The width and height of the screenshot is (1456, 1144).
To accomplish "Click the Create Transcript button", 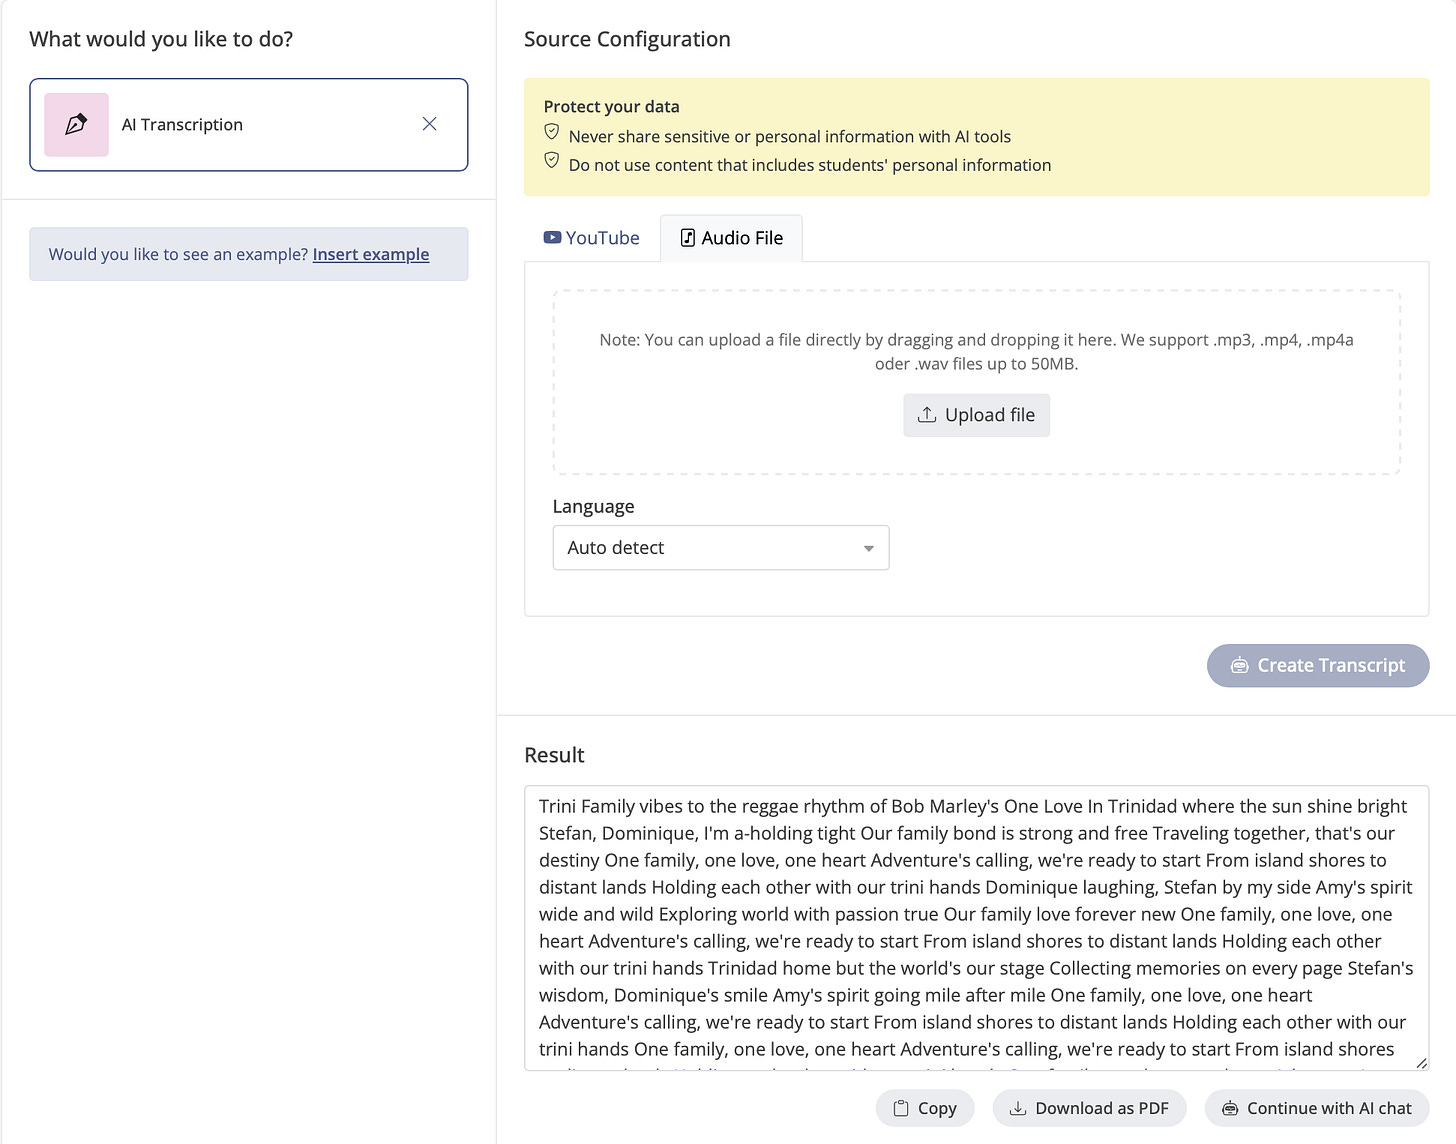I will [1318, 666].
